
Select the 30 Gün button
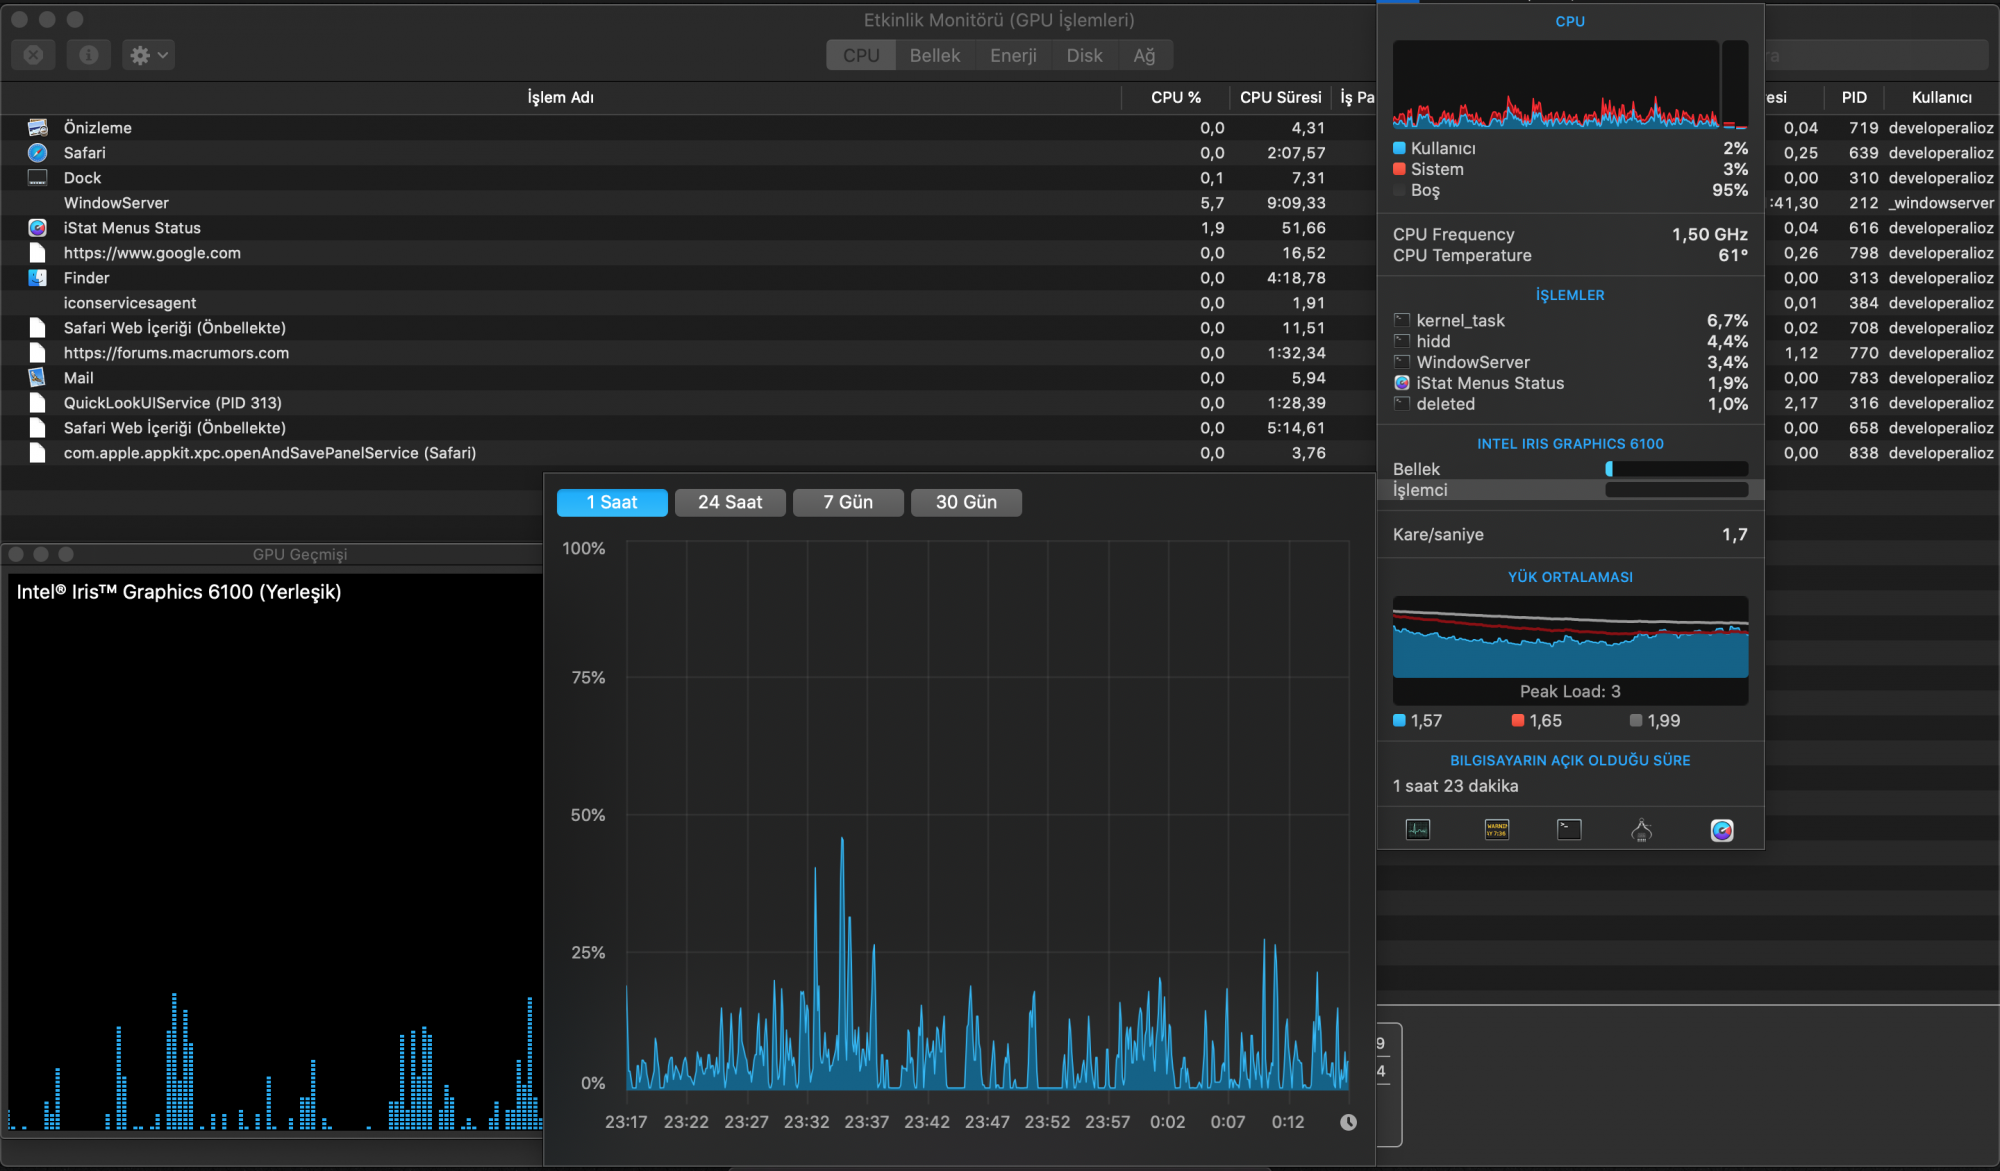(965, 502)
